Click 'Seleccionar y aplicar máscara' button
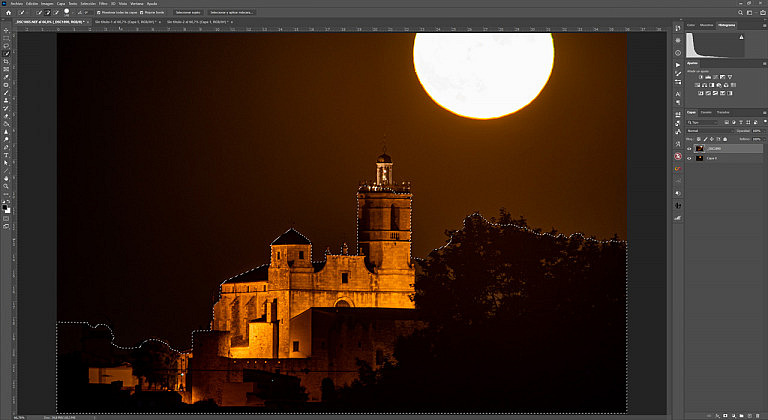Image resolution: width=768 pixels, height=420 pixels. pos(232,12)
